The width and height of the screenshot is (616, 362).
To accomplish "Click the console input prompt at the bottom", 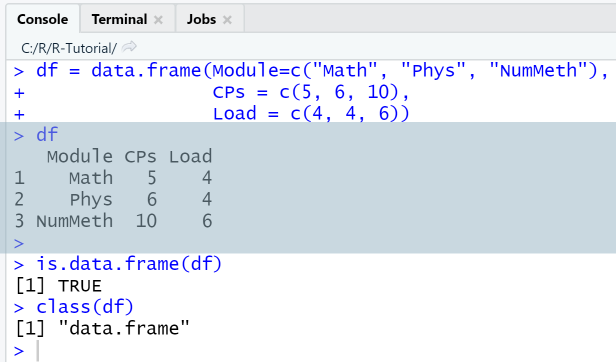I will pos(38,351).
